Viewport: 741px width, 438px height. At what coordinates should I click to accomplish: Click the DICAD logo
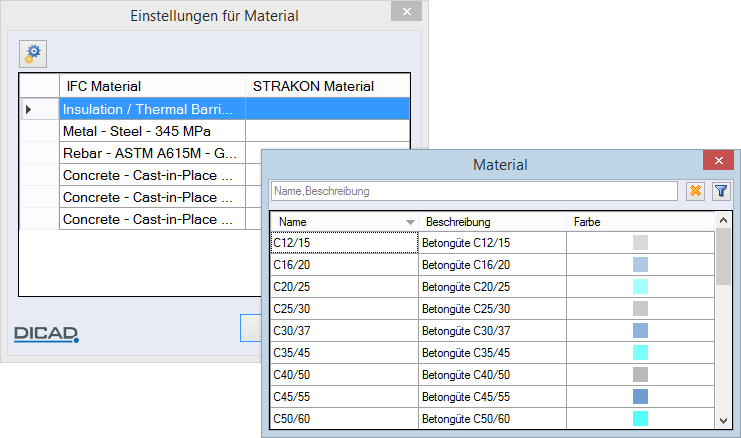(46, 334)
